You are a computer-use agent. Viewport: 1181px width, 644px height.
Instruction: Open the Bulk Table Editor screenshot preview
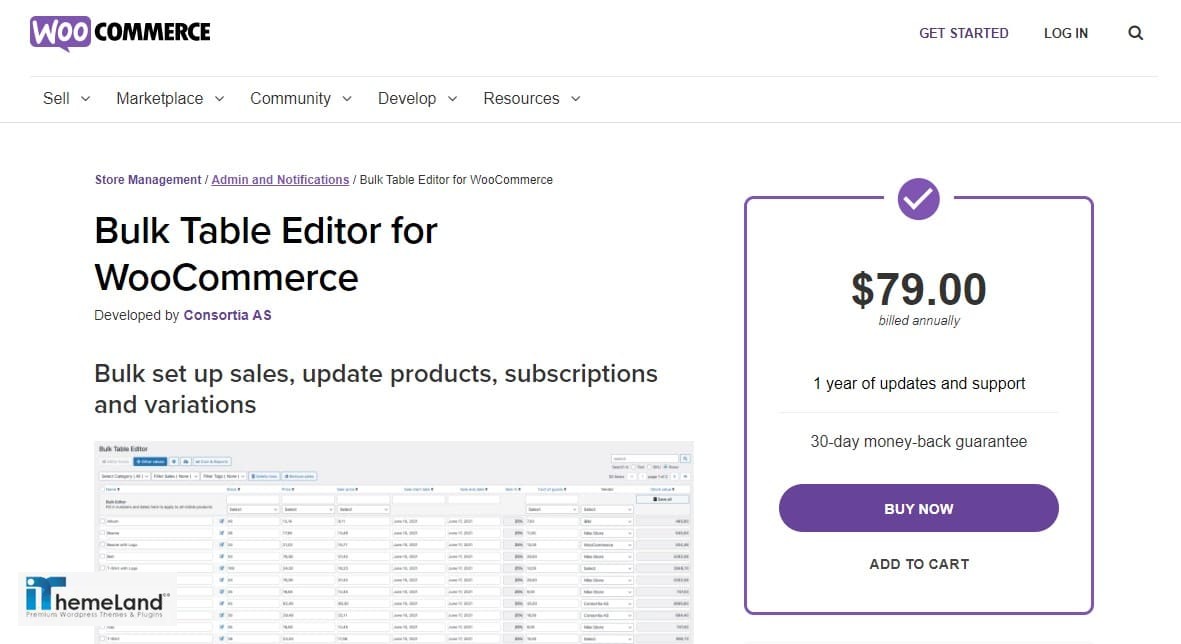click(x=394, y=542)
